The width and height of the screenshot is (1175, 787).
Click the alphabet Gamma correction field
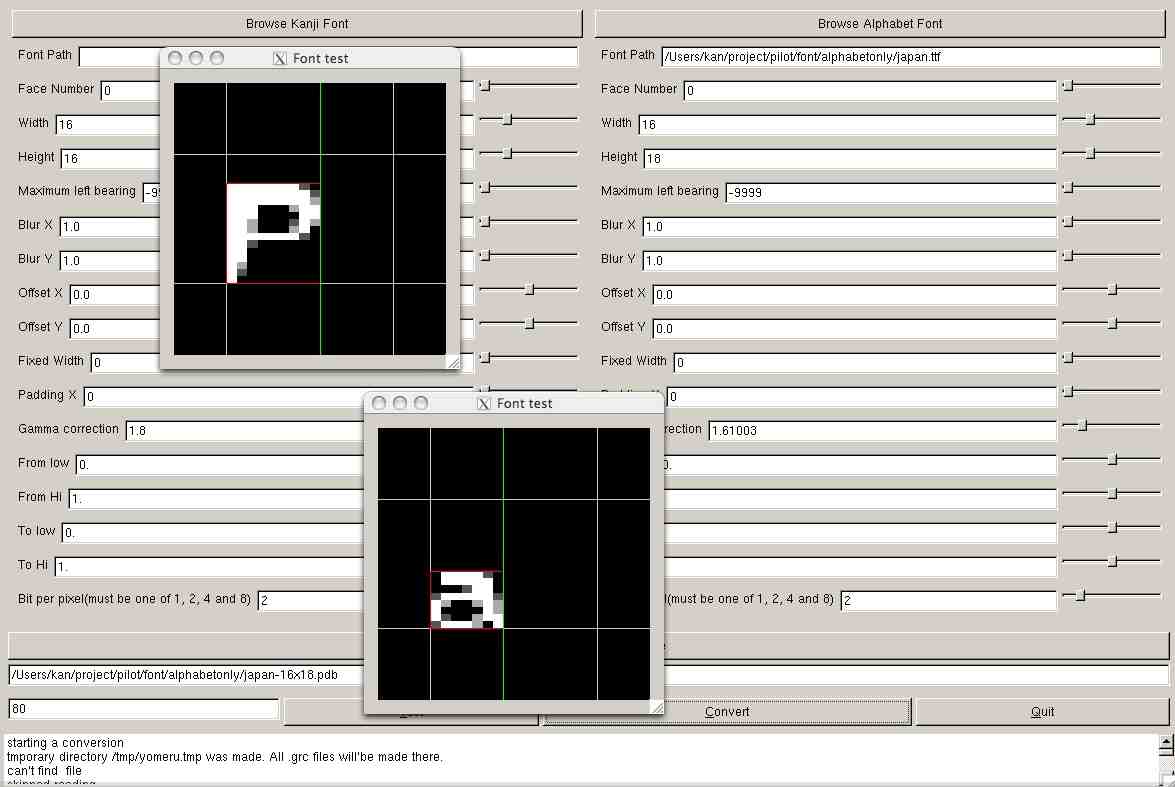(x=882, y=430)
